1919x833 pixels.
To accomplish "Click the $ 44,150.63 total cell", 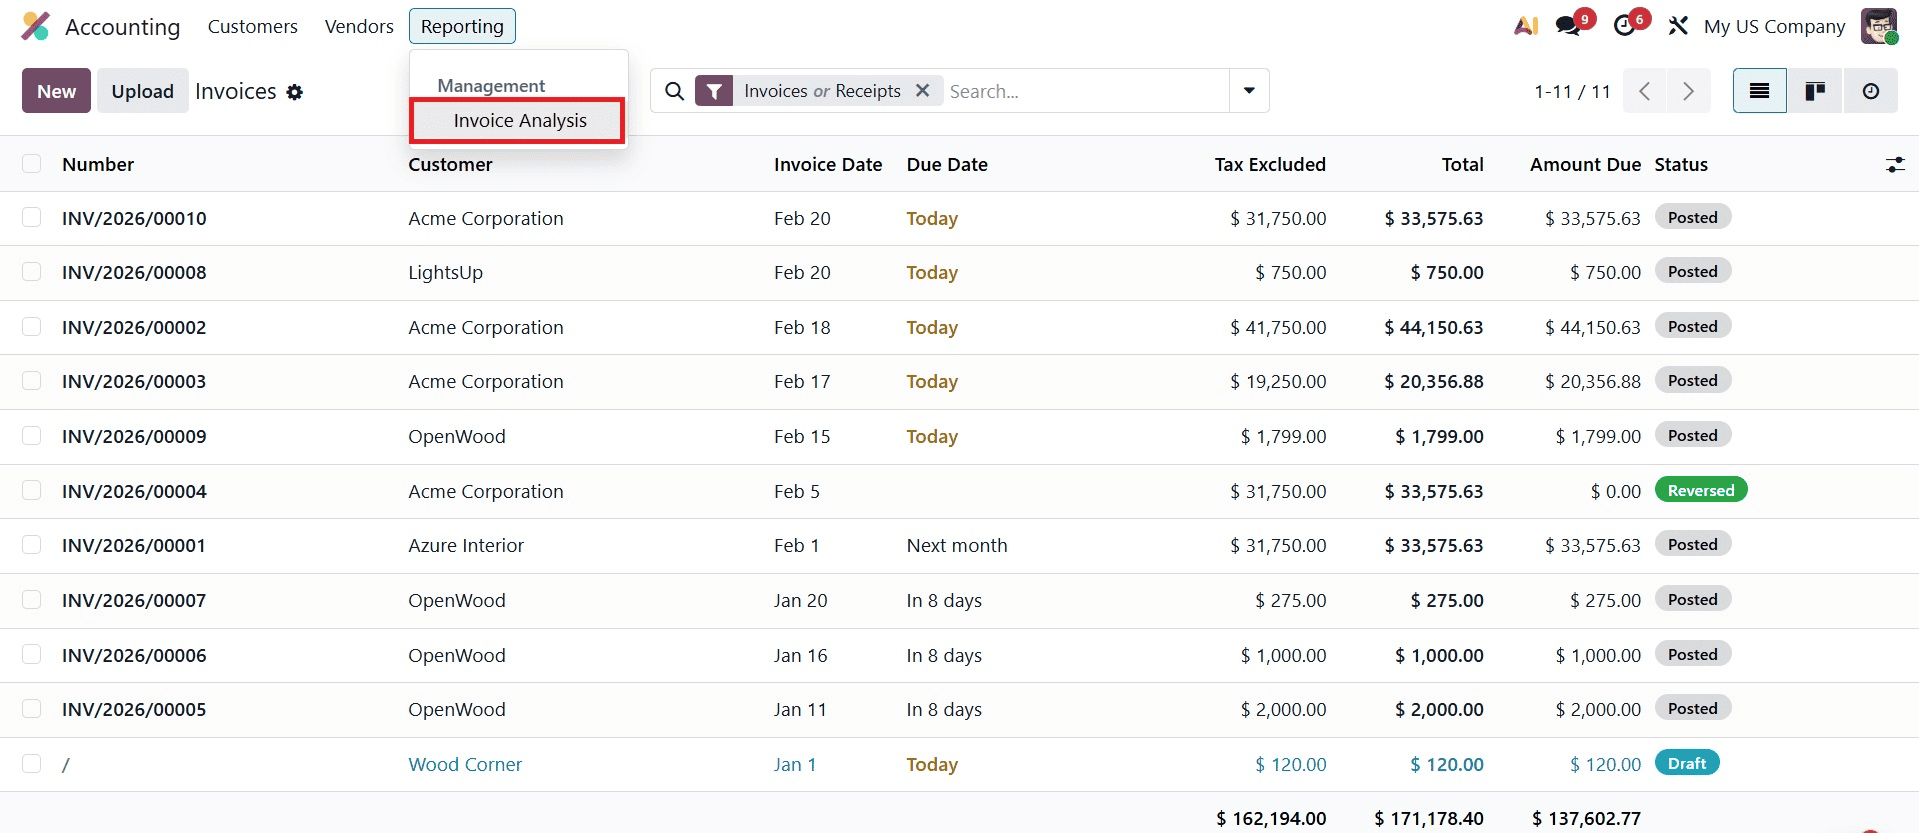I will point(1434,327).
